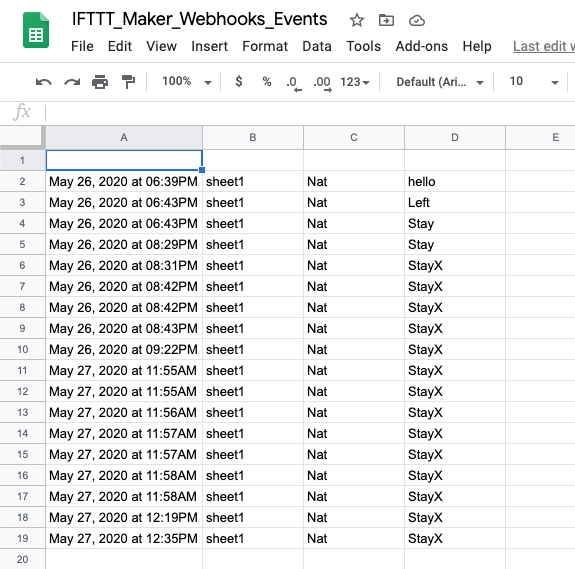Star the IFTTT_Maker_Webhooks_Events document
The width and height of the screenshot is (575, 569).
pyautogui.click(x=356, y=20)
